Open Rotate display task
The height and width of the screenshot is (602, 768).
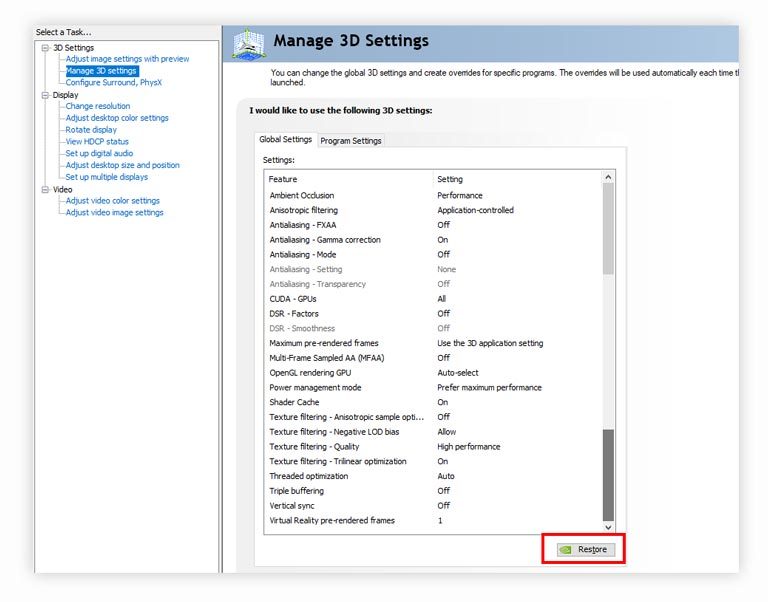(91, 130)
